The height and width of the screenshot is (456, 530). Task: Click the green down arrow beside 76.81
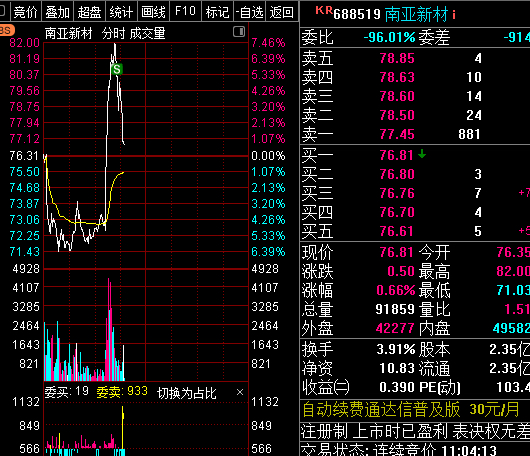[422, 154]
